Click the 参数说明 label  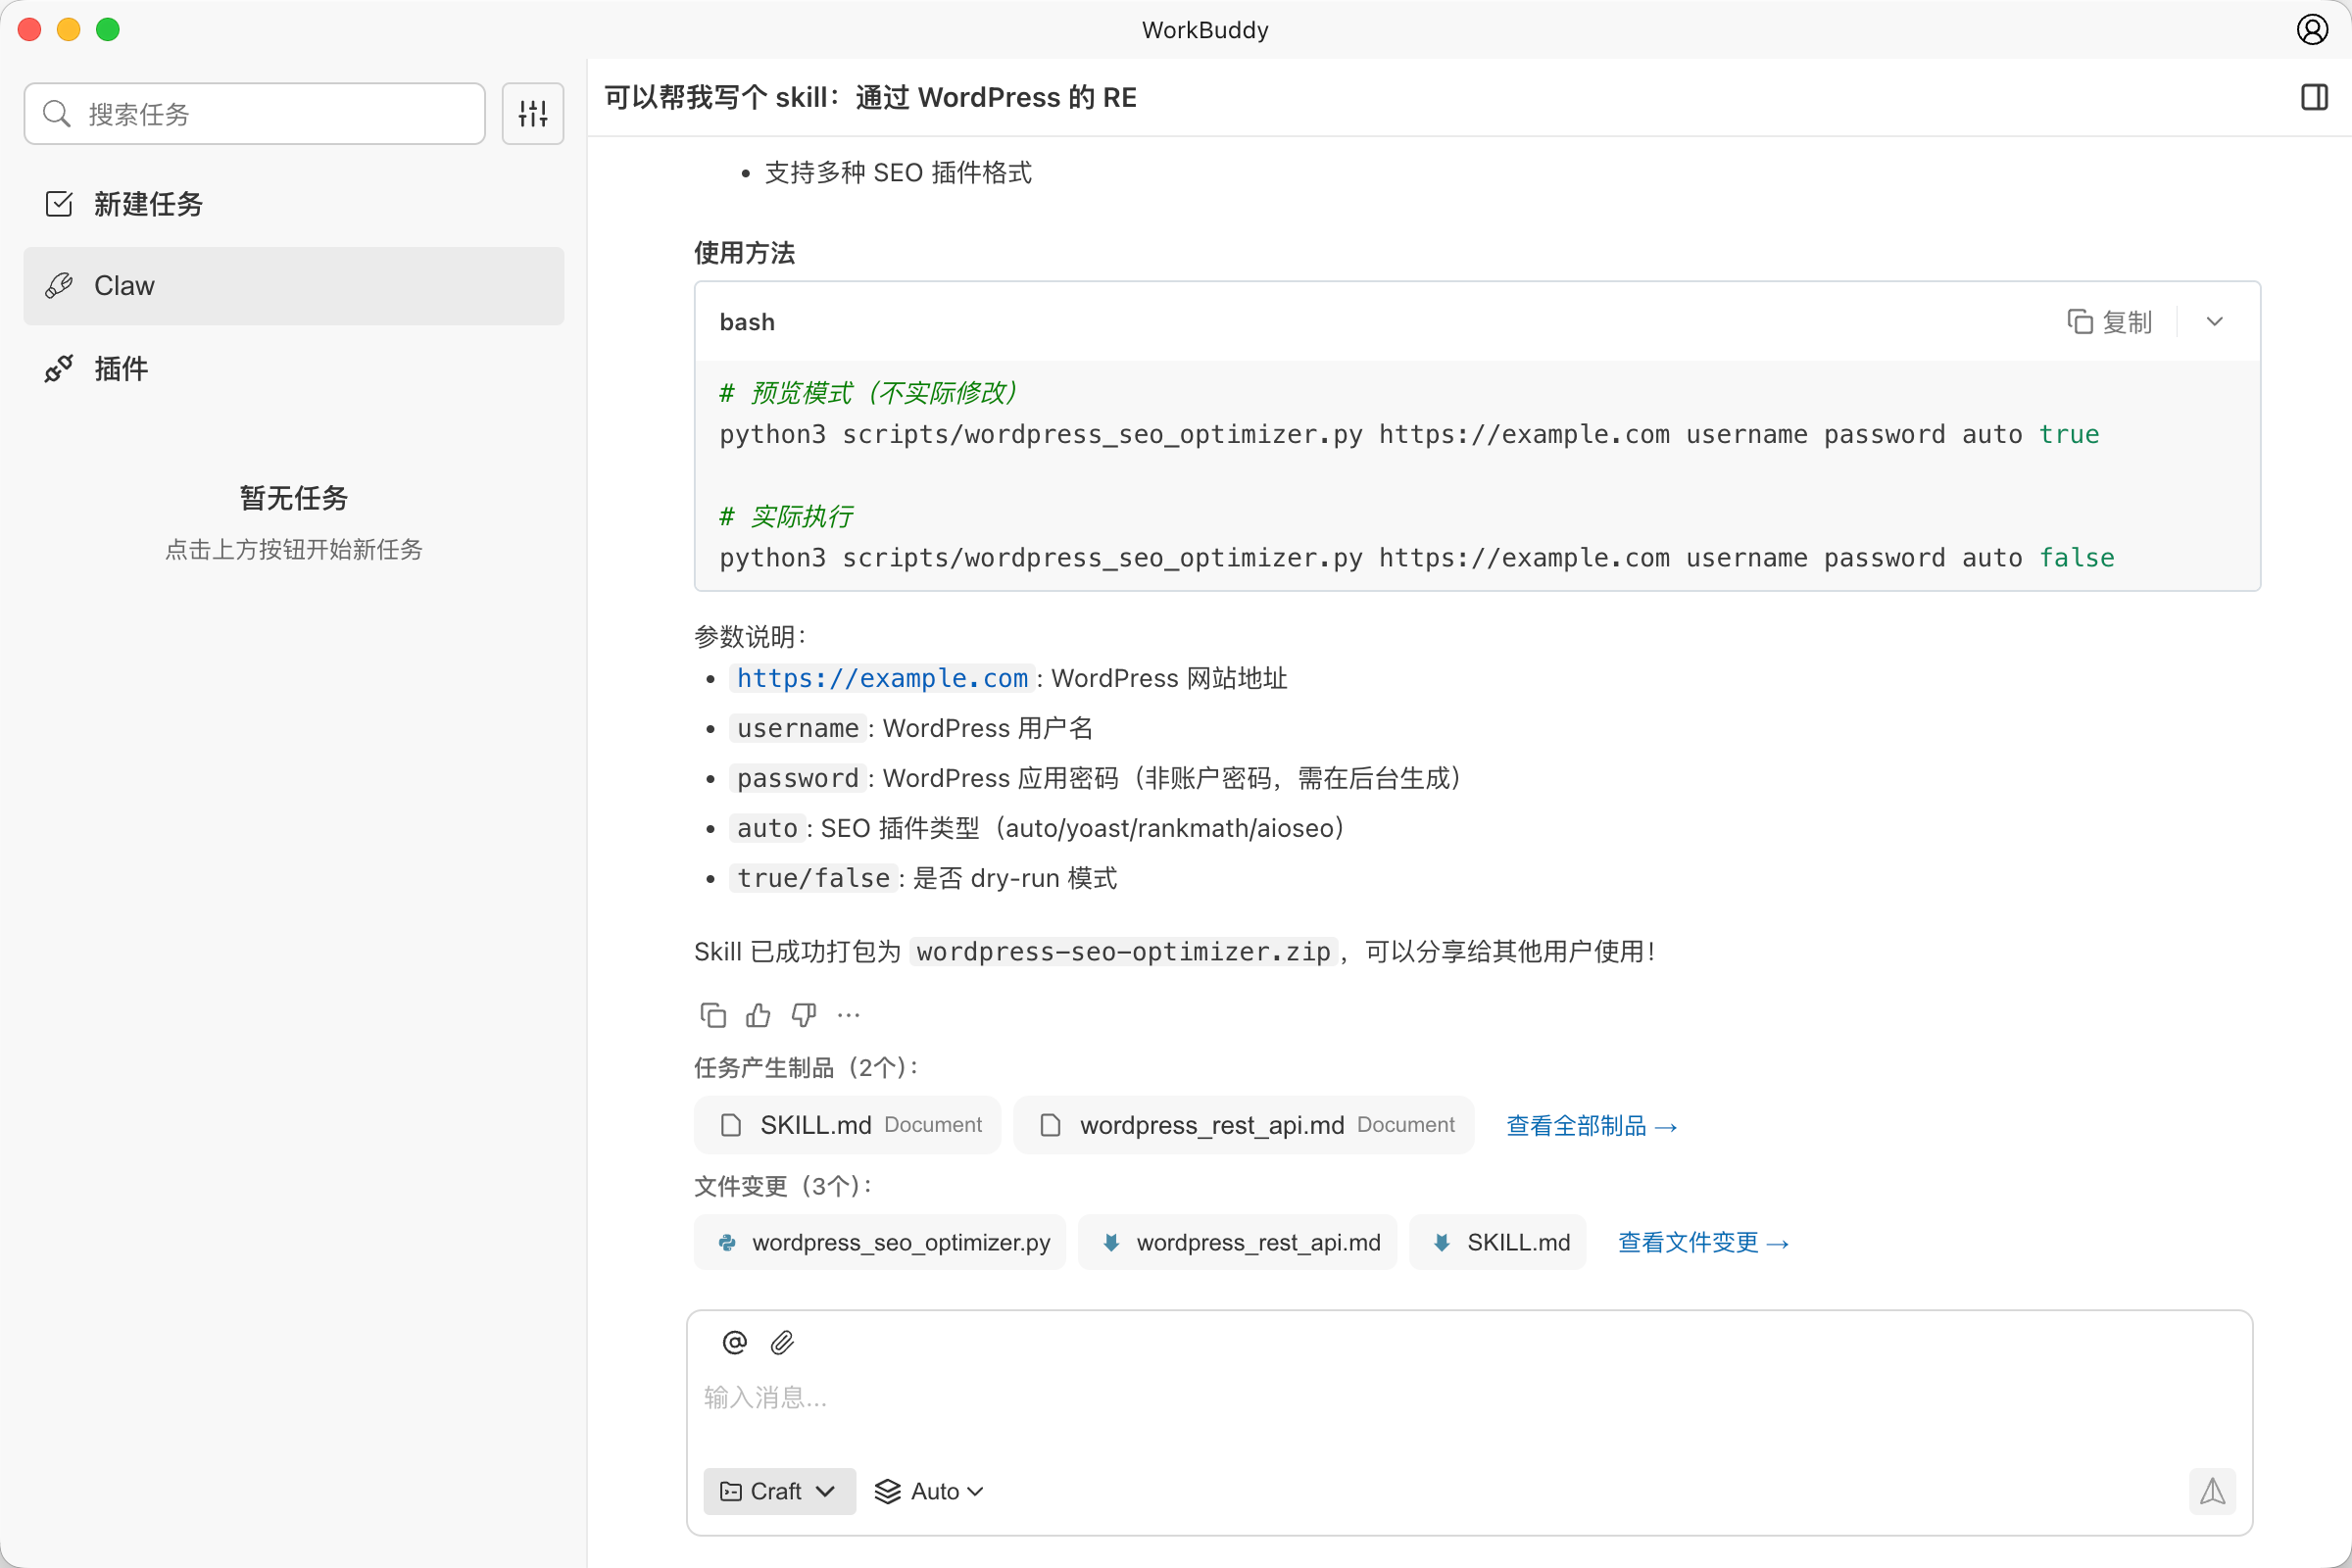750,636
